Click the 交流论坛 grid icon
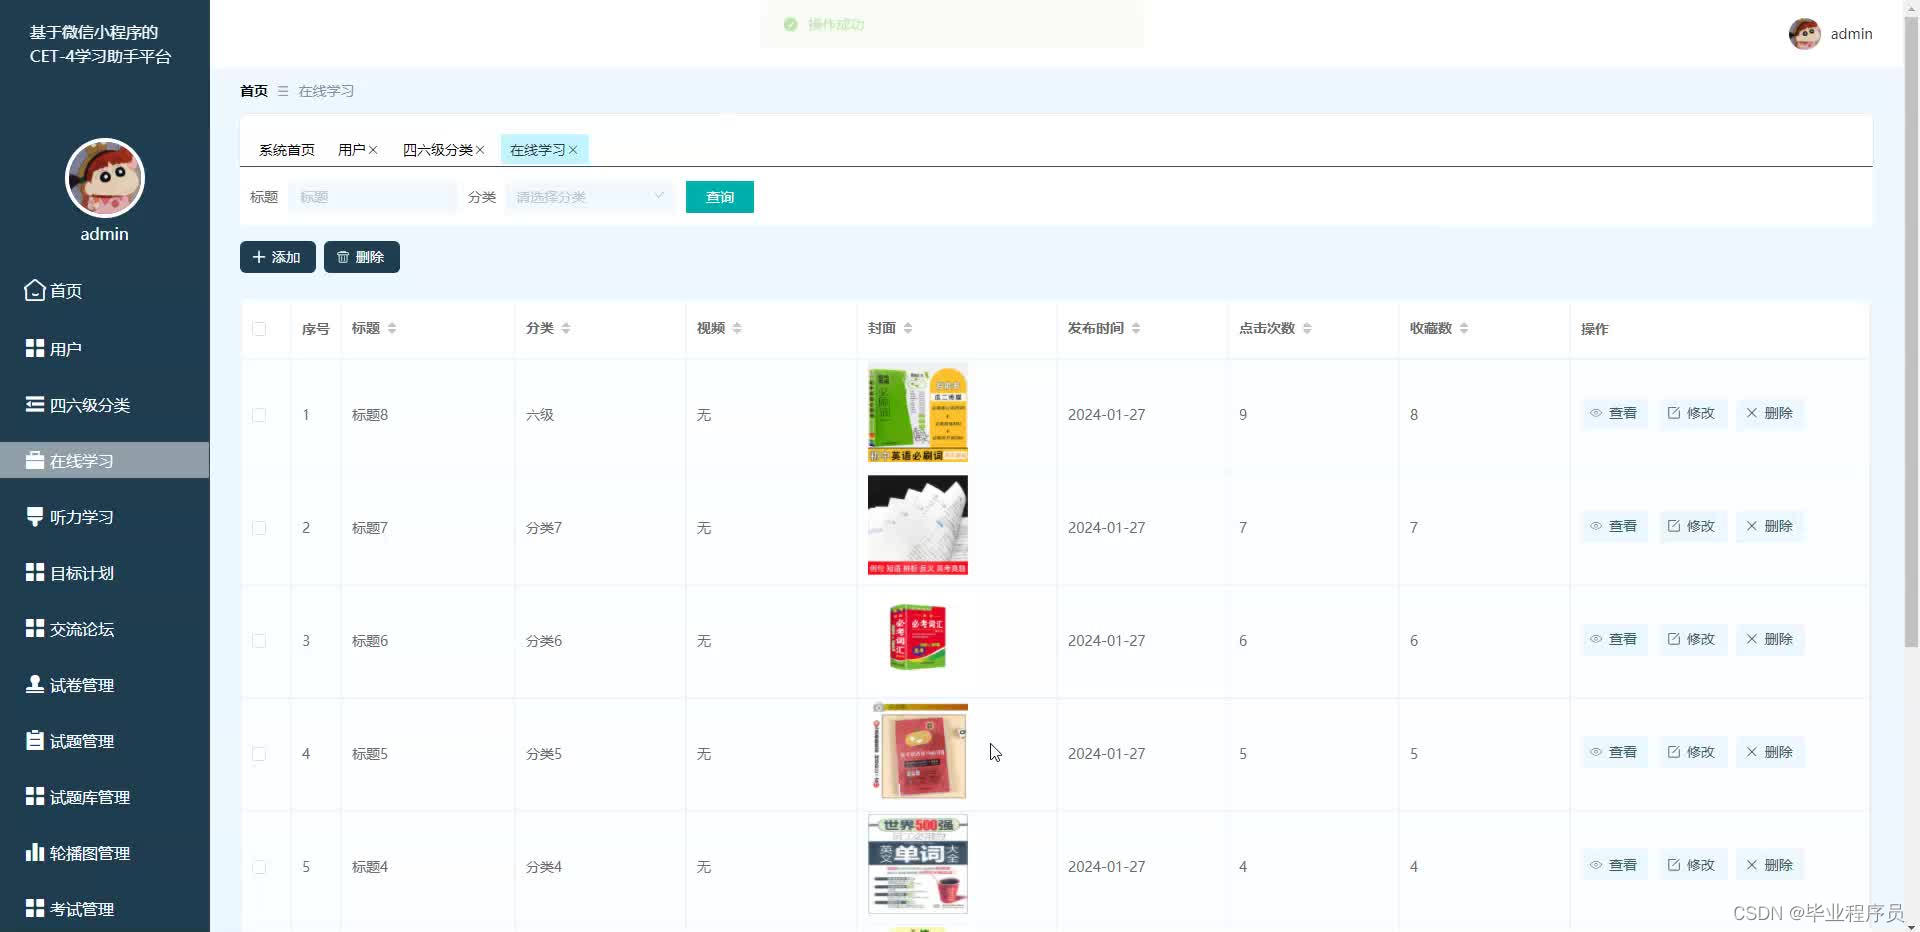 click(35, 628)
